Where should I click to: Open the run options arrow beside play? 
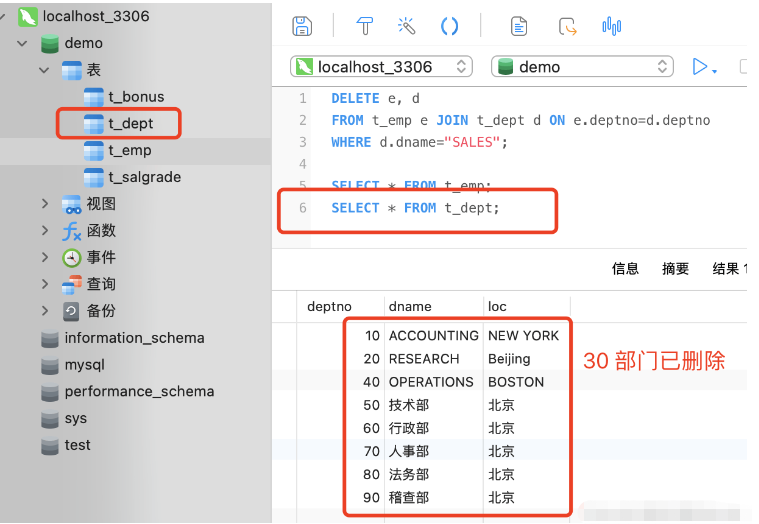(714, 71)
